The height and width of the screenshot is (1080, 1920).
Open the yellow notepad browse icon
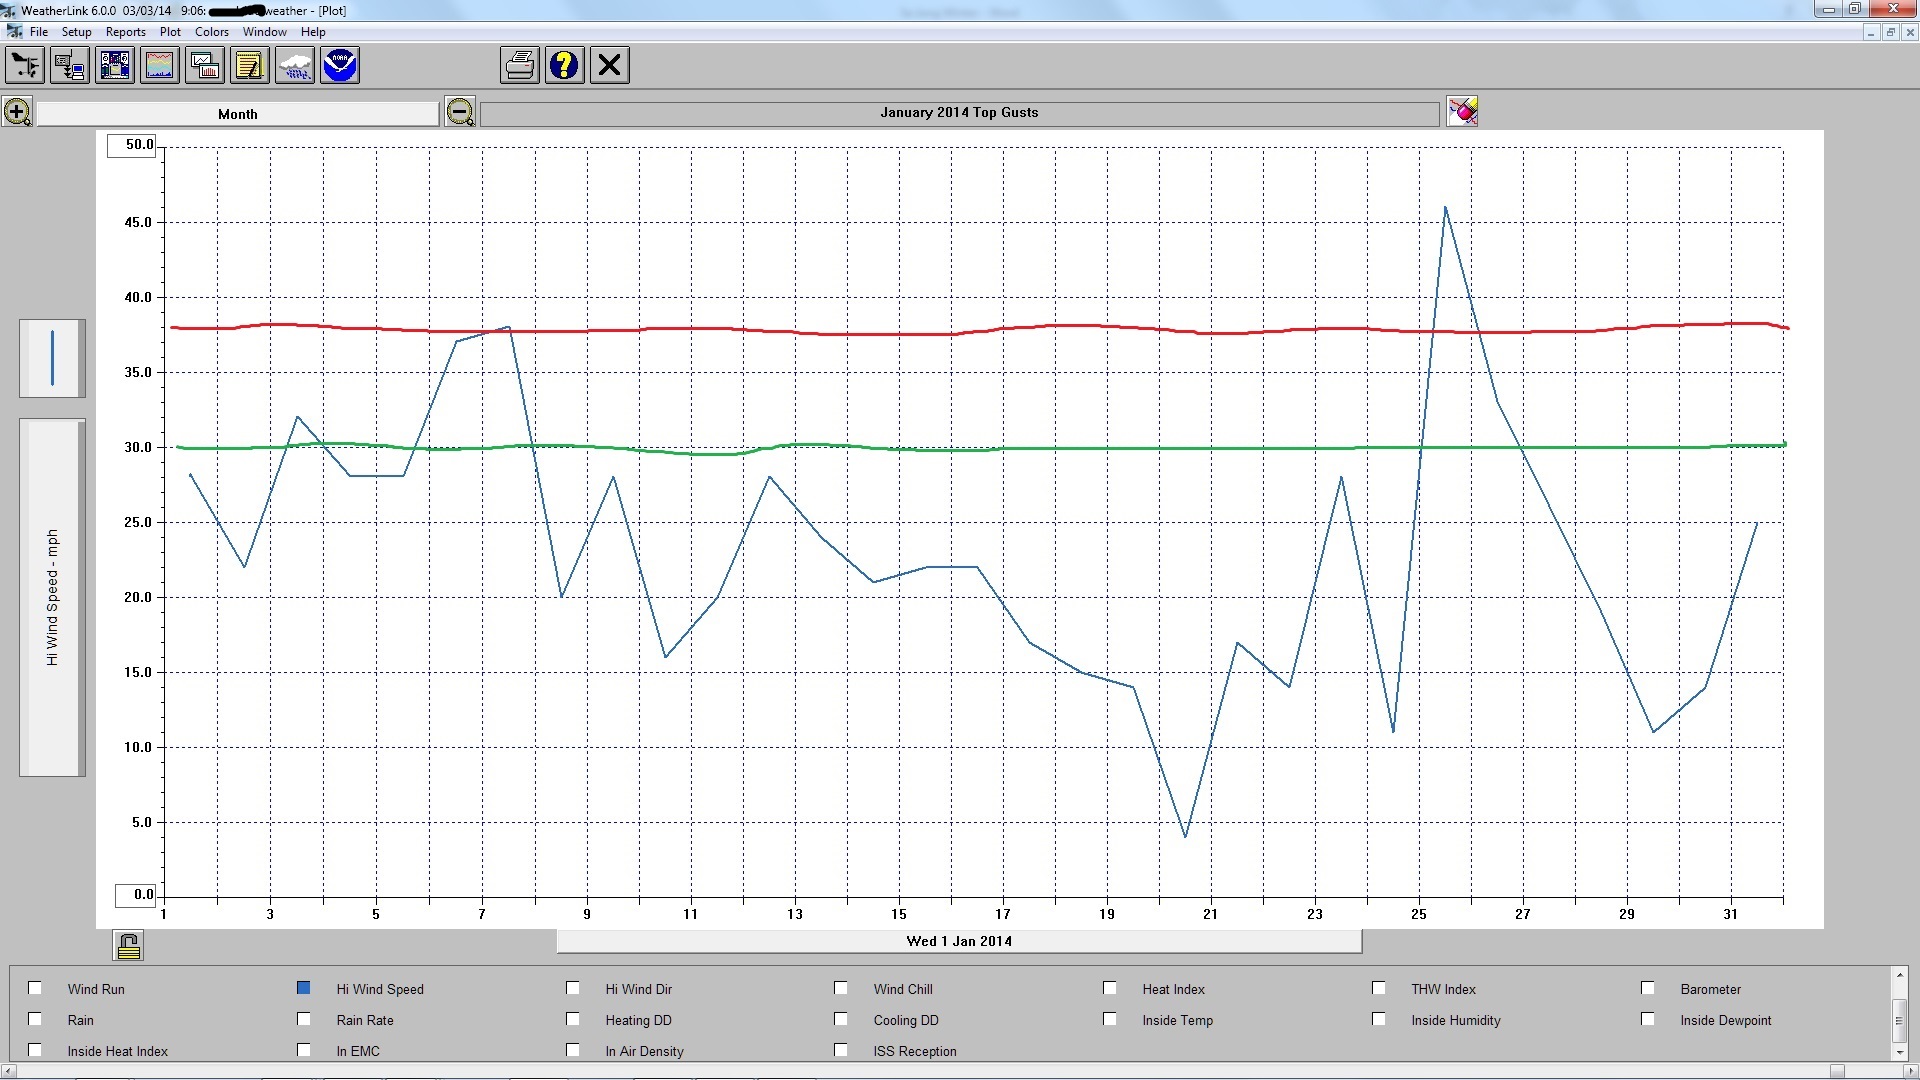[250, 66]
